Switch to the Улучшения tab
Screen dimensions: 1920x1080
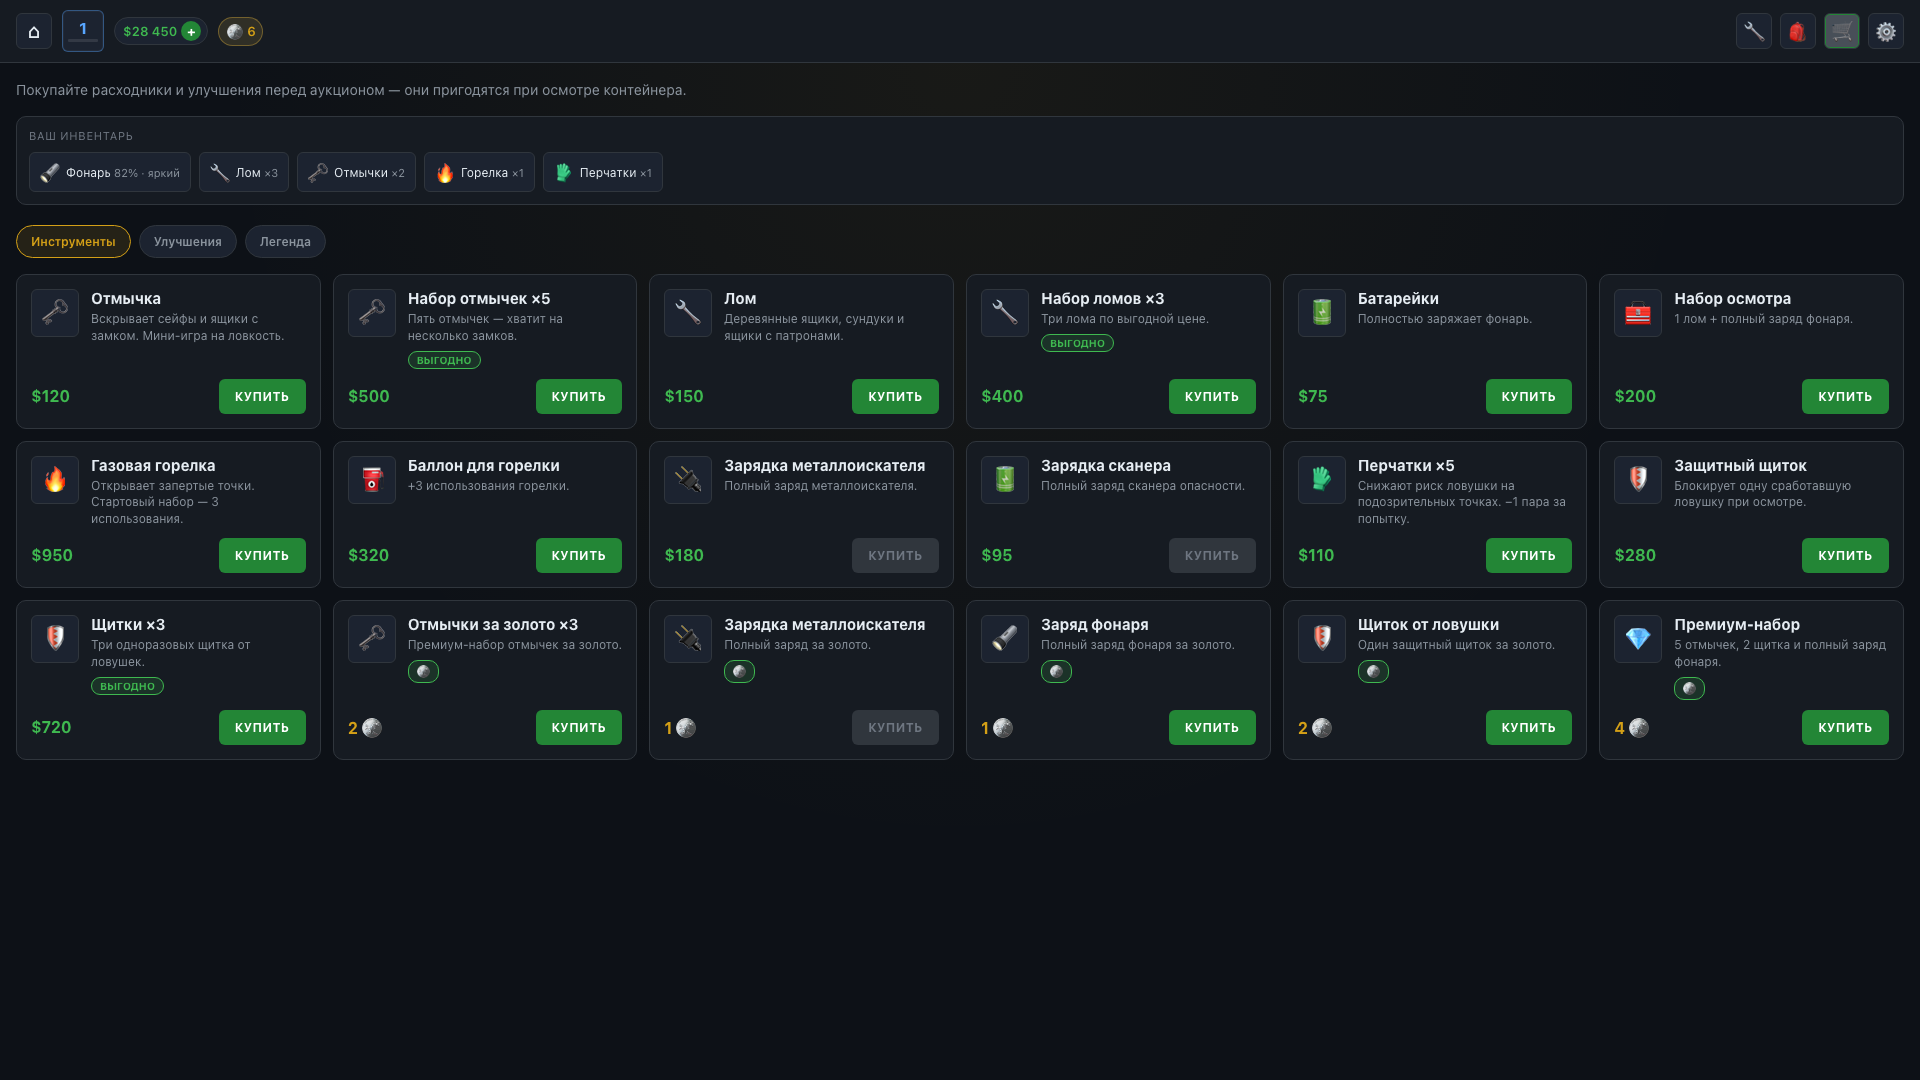click(188, 242)
